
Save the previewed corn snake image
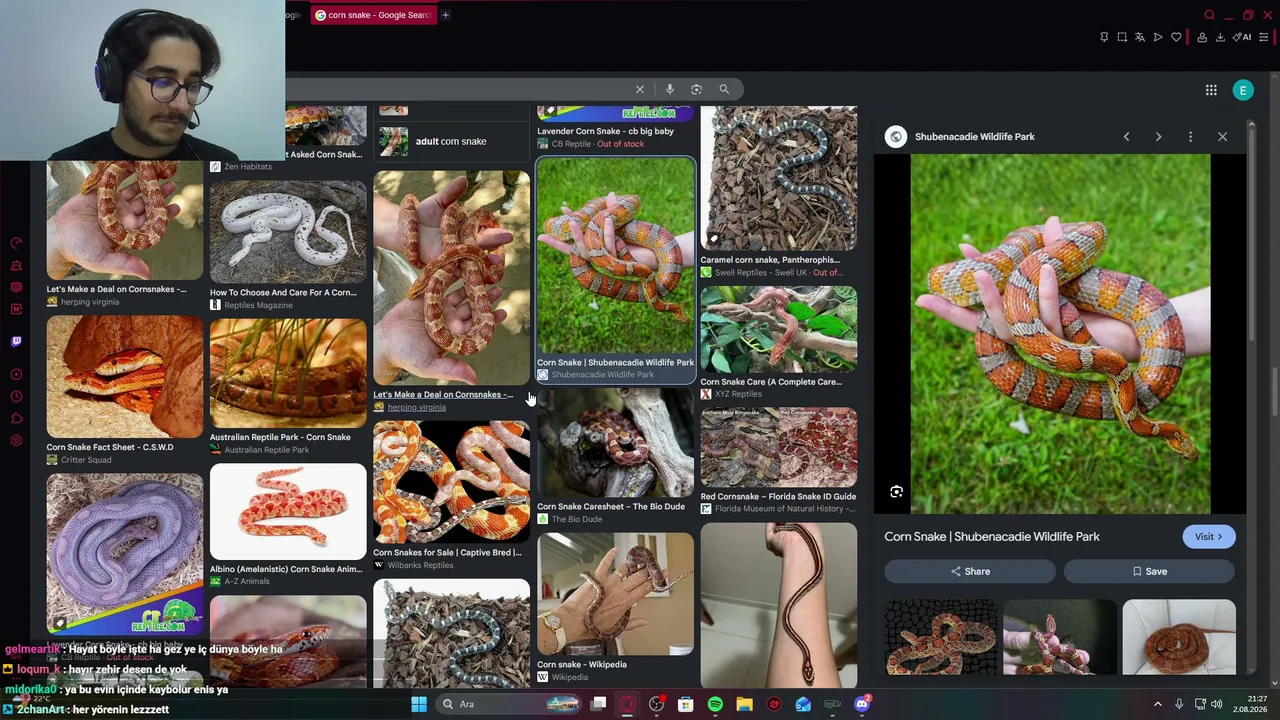pos(1149,571)
